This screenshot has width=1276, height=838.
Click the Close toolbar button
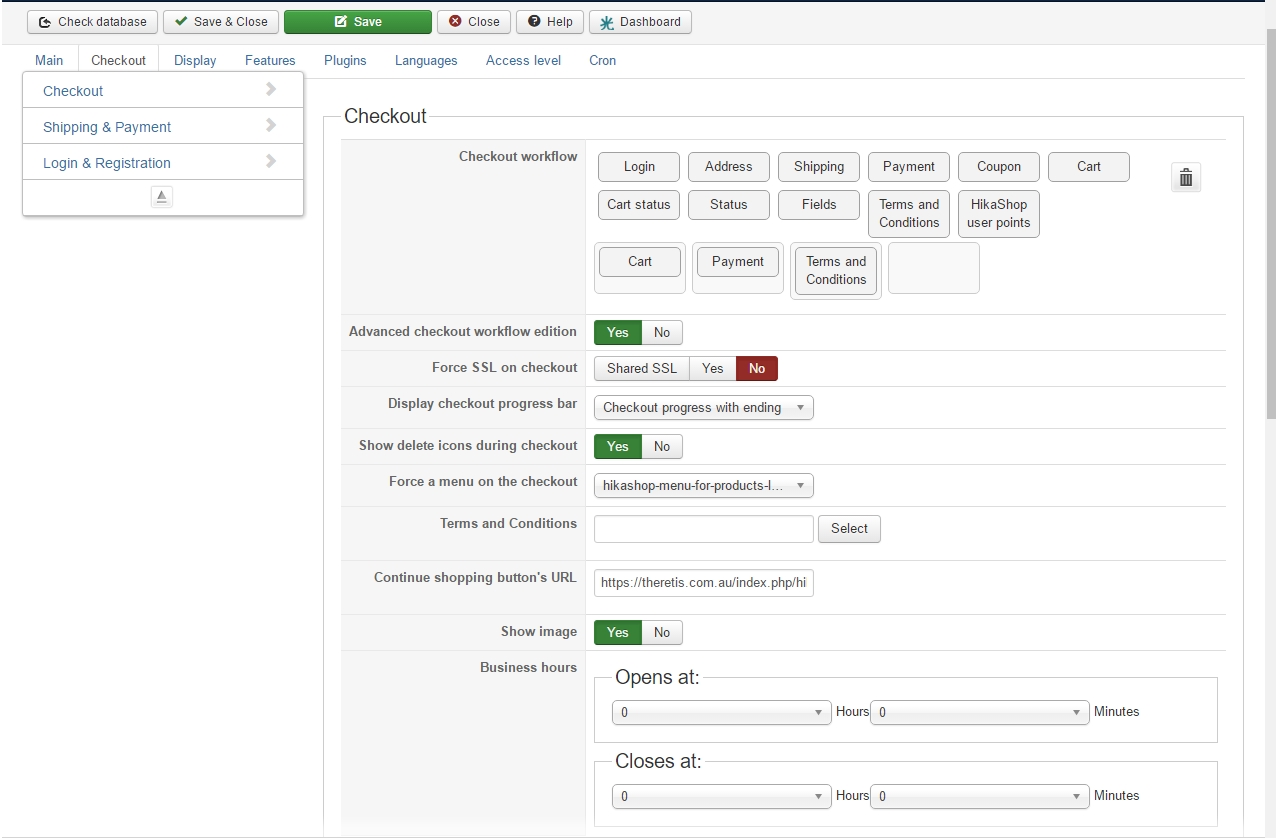tap(473, 22)
